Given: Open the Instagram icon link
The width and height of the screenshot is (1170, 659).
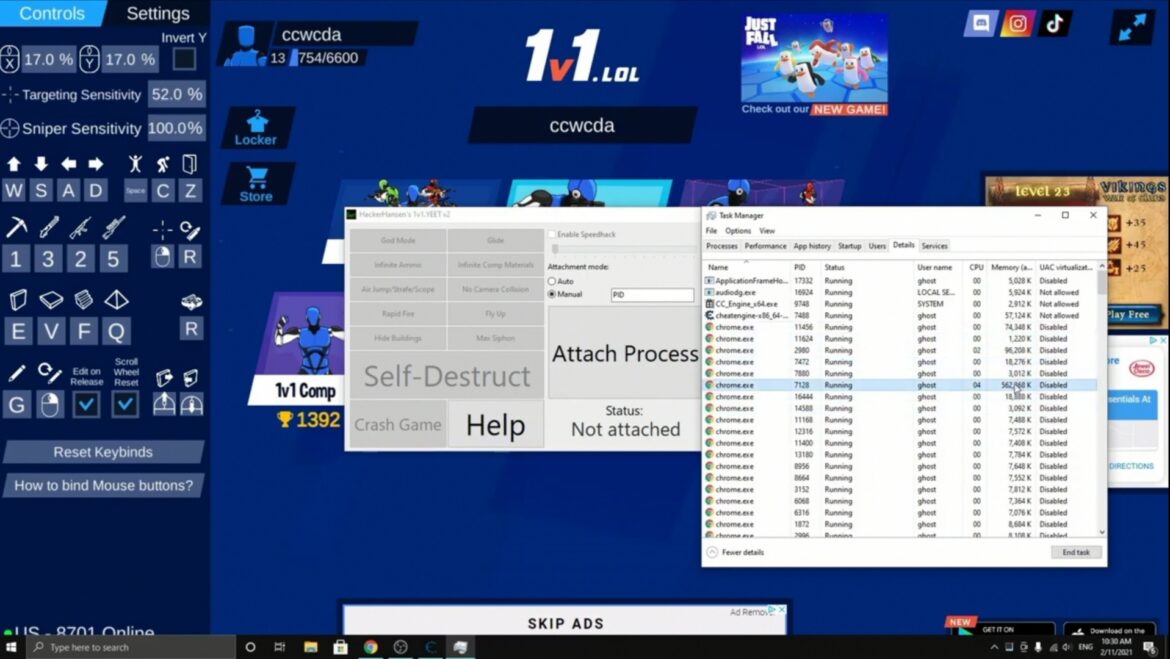Looking at the screenshot, I should (x=1018, y=23).
